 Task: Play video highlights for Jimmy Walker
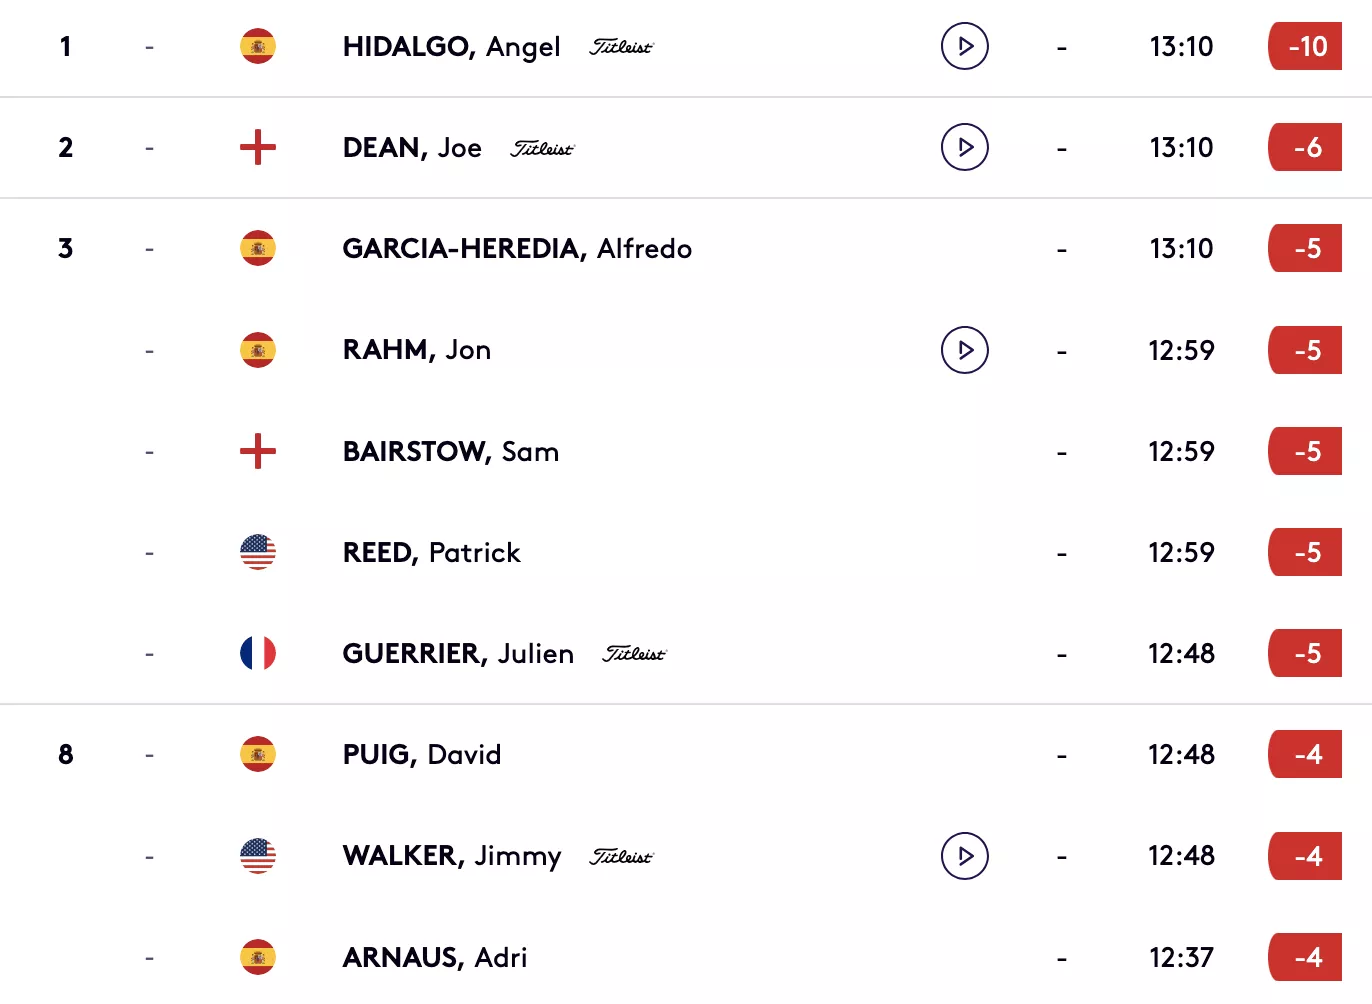click(965, 856)
